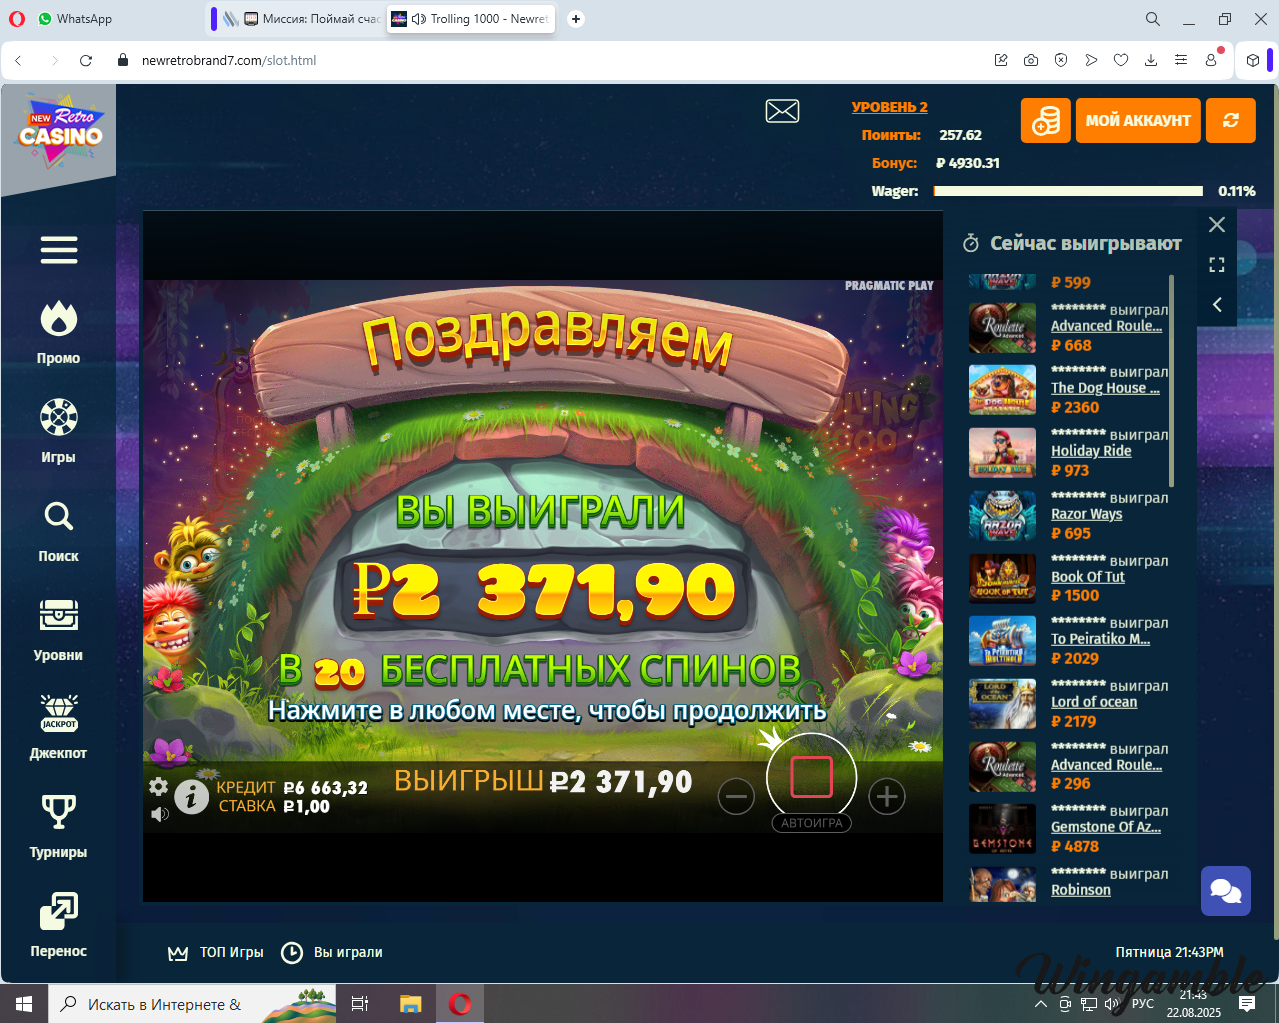
Task: Increase the bet with the plus button
Action: pos(886,797)
